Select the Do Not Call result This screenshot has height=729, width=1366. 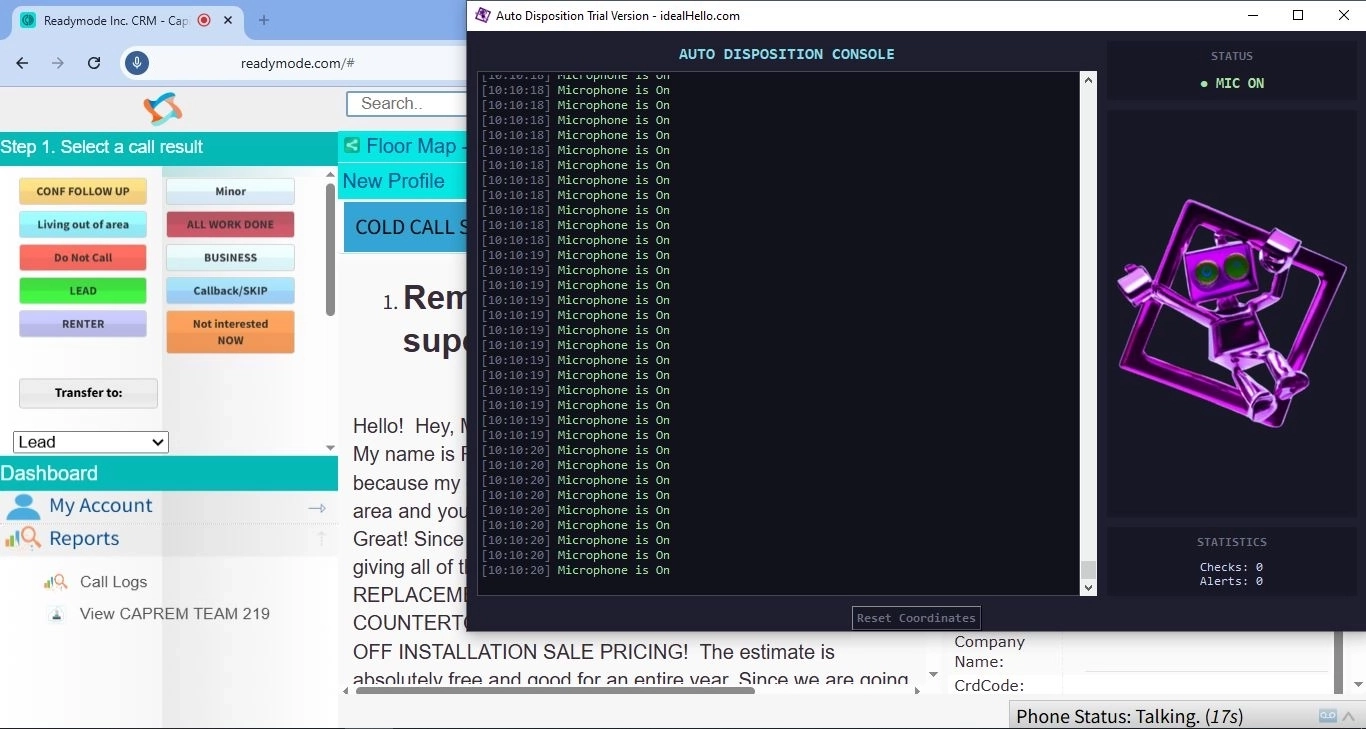[83, 258]
